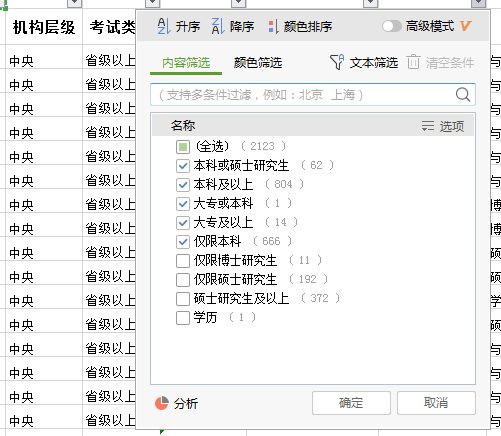The image size is (501, 436).
Task: Open the 选项 options dropdown
Action: point(443,126)
